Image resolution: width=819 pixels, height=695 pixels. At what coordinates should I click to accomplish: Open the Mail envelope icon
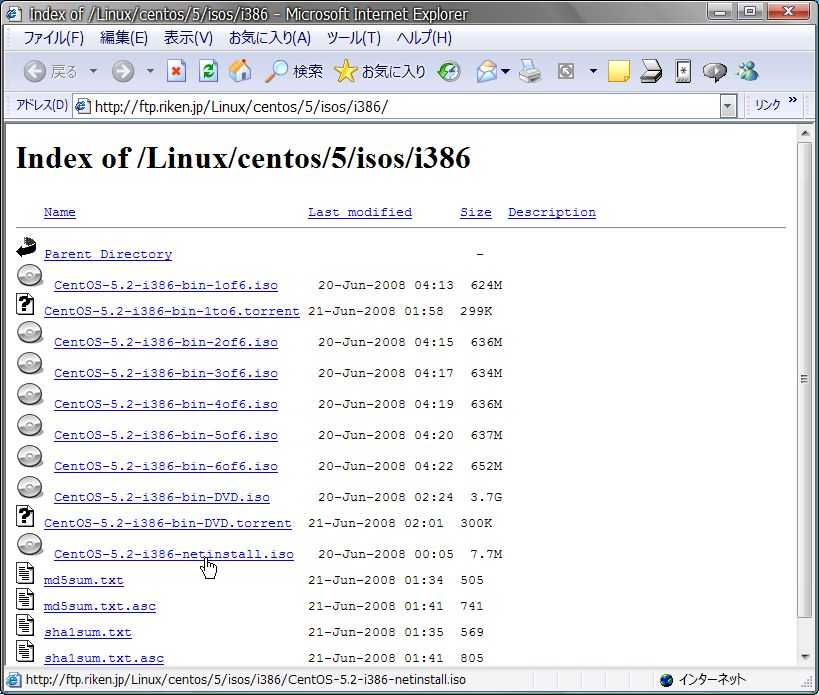(x=487, y=71)
